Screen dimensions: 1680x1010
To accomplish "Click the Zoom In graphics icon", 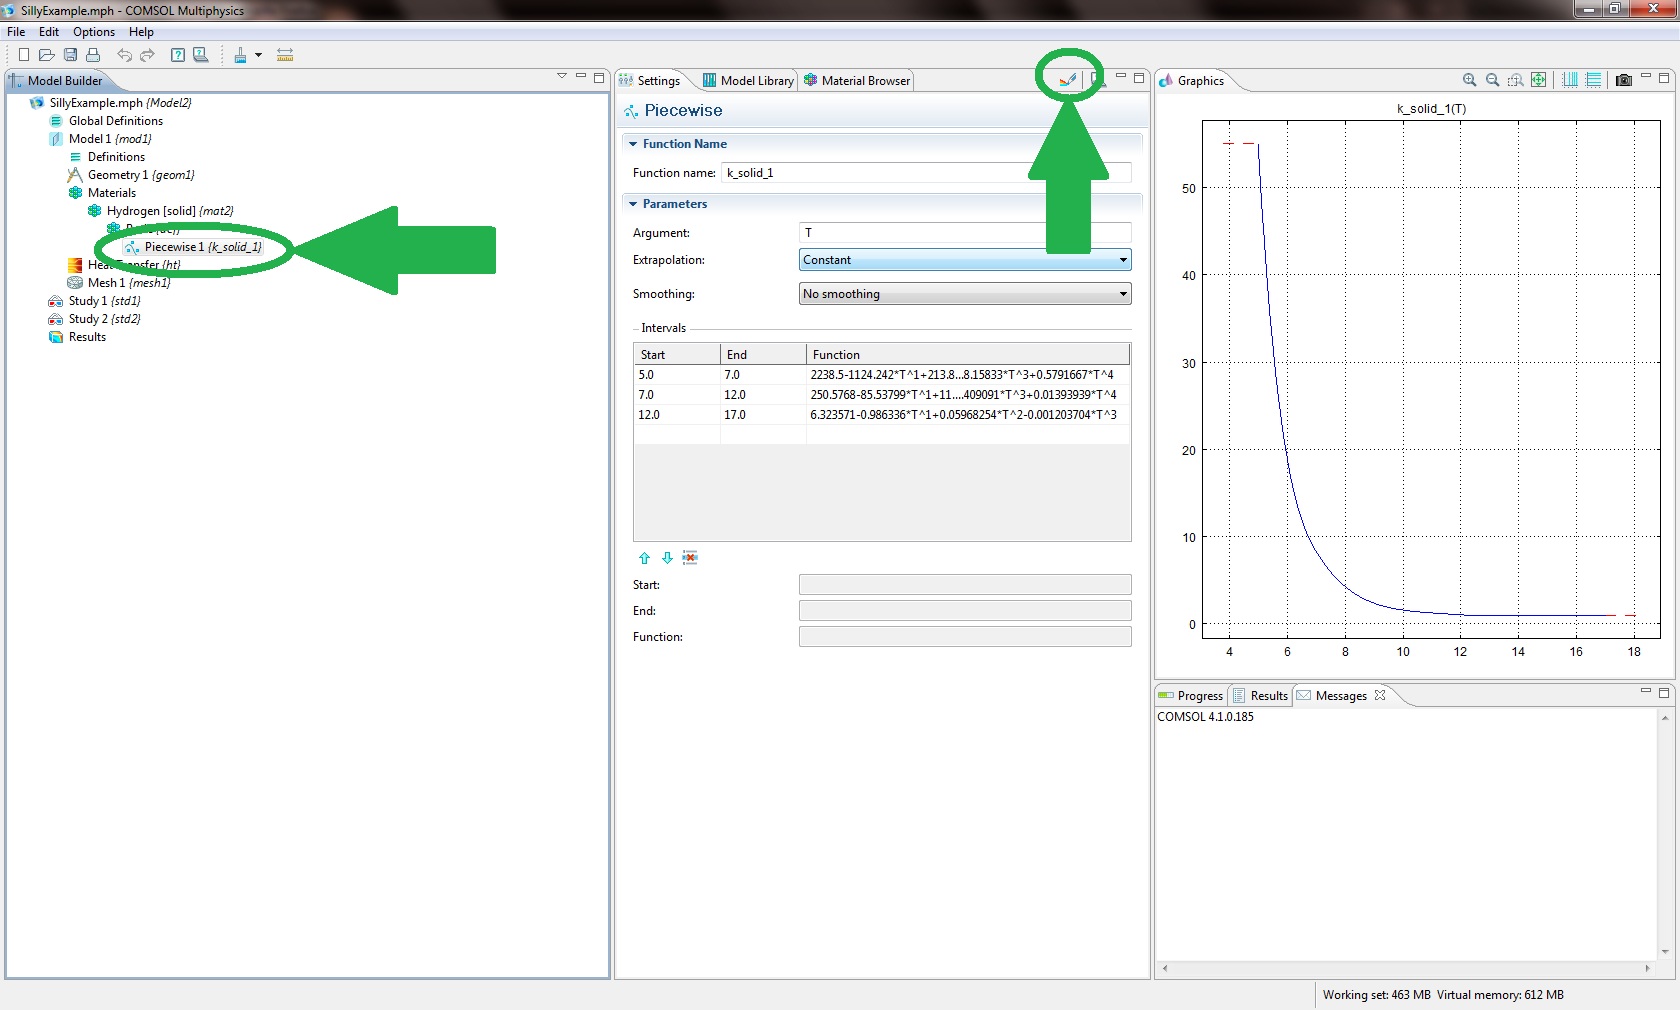I will 1469,80.
